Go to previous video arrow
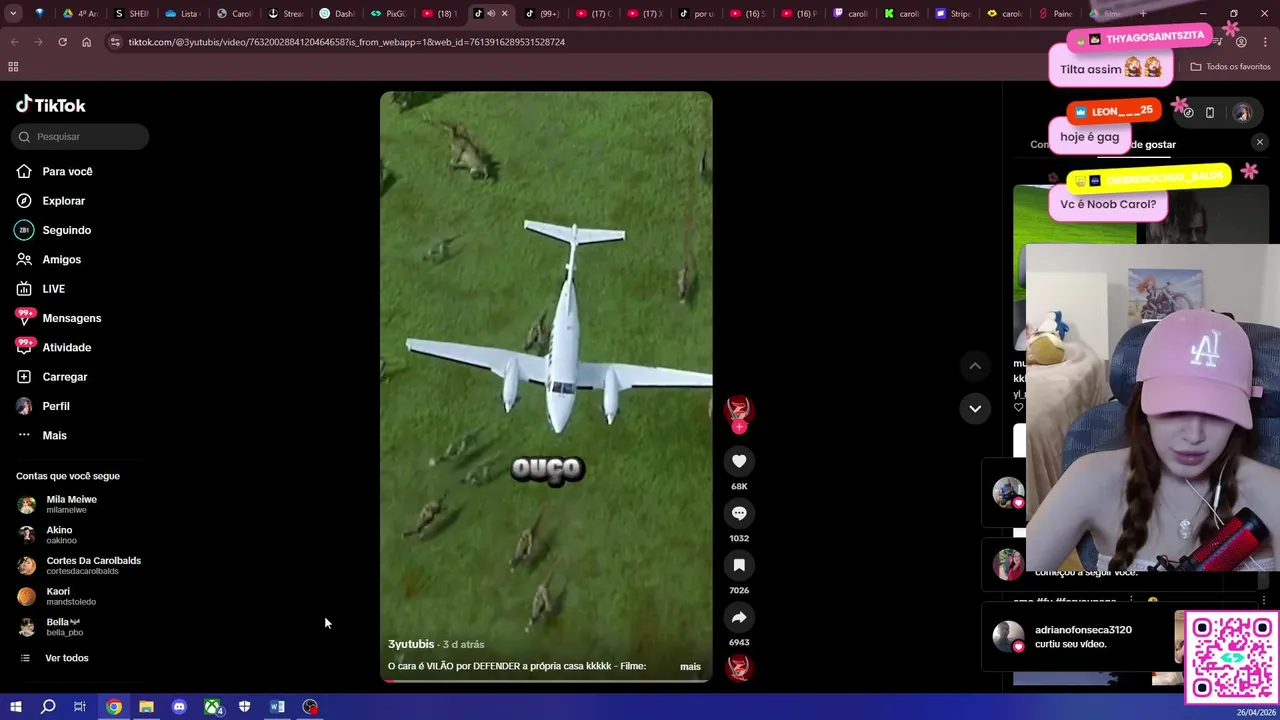The image size is (1280, 720). [x=975, y=366]
